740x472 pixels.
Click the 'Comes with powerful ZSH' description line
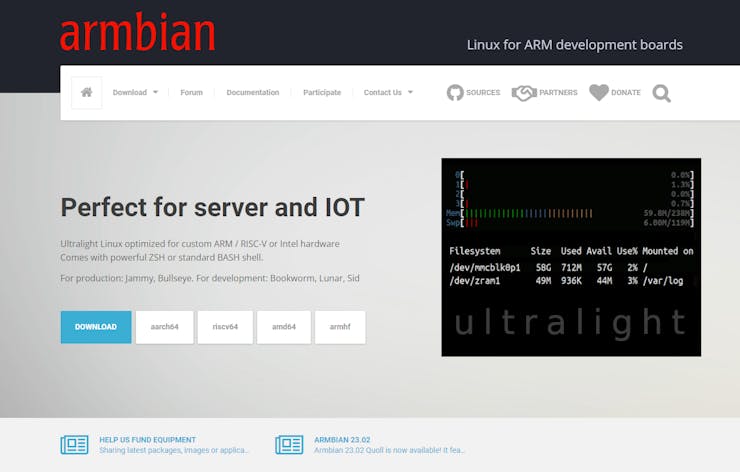pyautogui.click(x=161, y=257)
